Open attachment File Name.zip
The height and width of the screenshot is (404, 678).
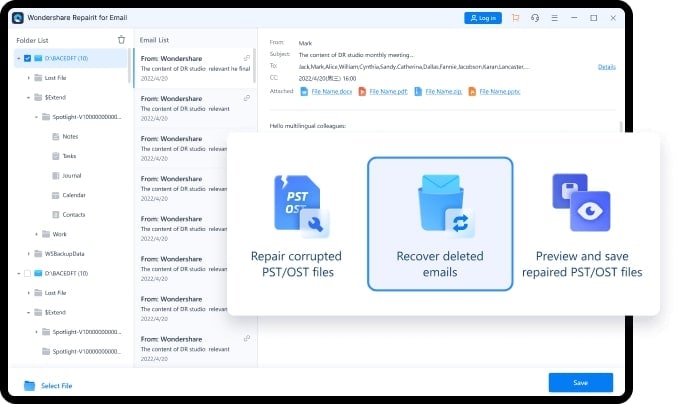coord(444,92)
